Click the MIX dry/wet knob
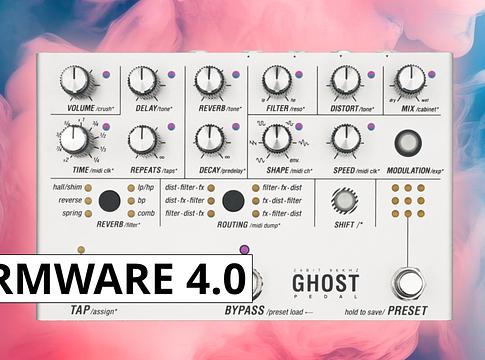This screenshot has height=360, width=485. click(411, 79)
